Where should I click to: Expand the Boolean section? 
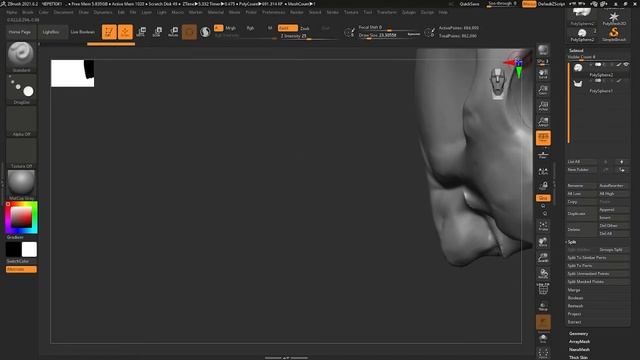(x=576, y=298)
